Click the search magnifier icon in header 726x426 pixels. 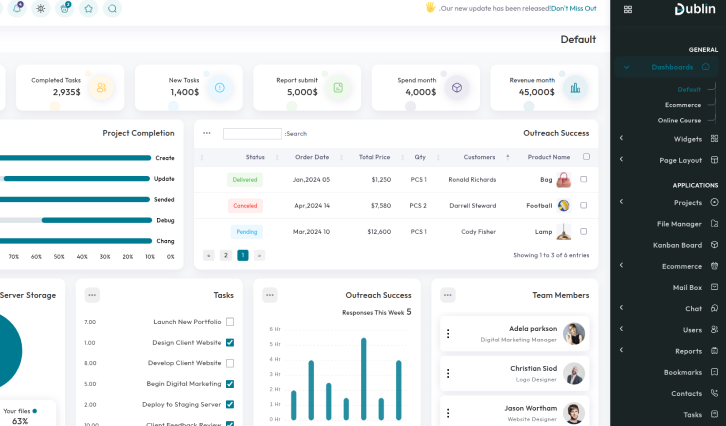tap(113, 8)
